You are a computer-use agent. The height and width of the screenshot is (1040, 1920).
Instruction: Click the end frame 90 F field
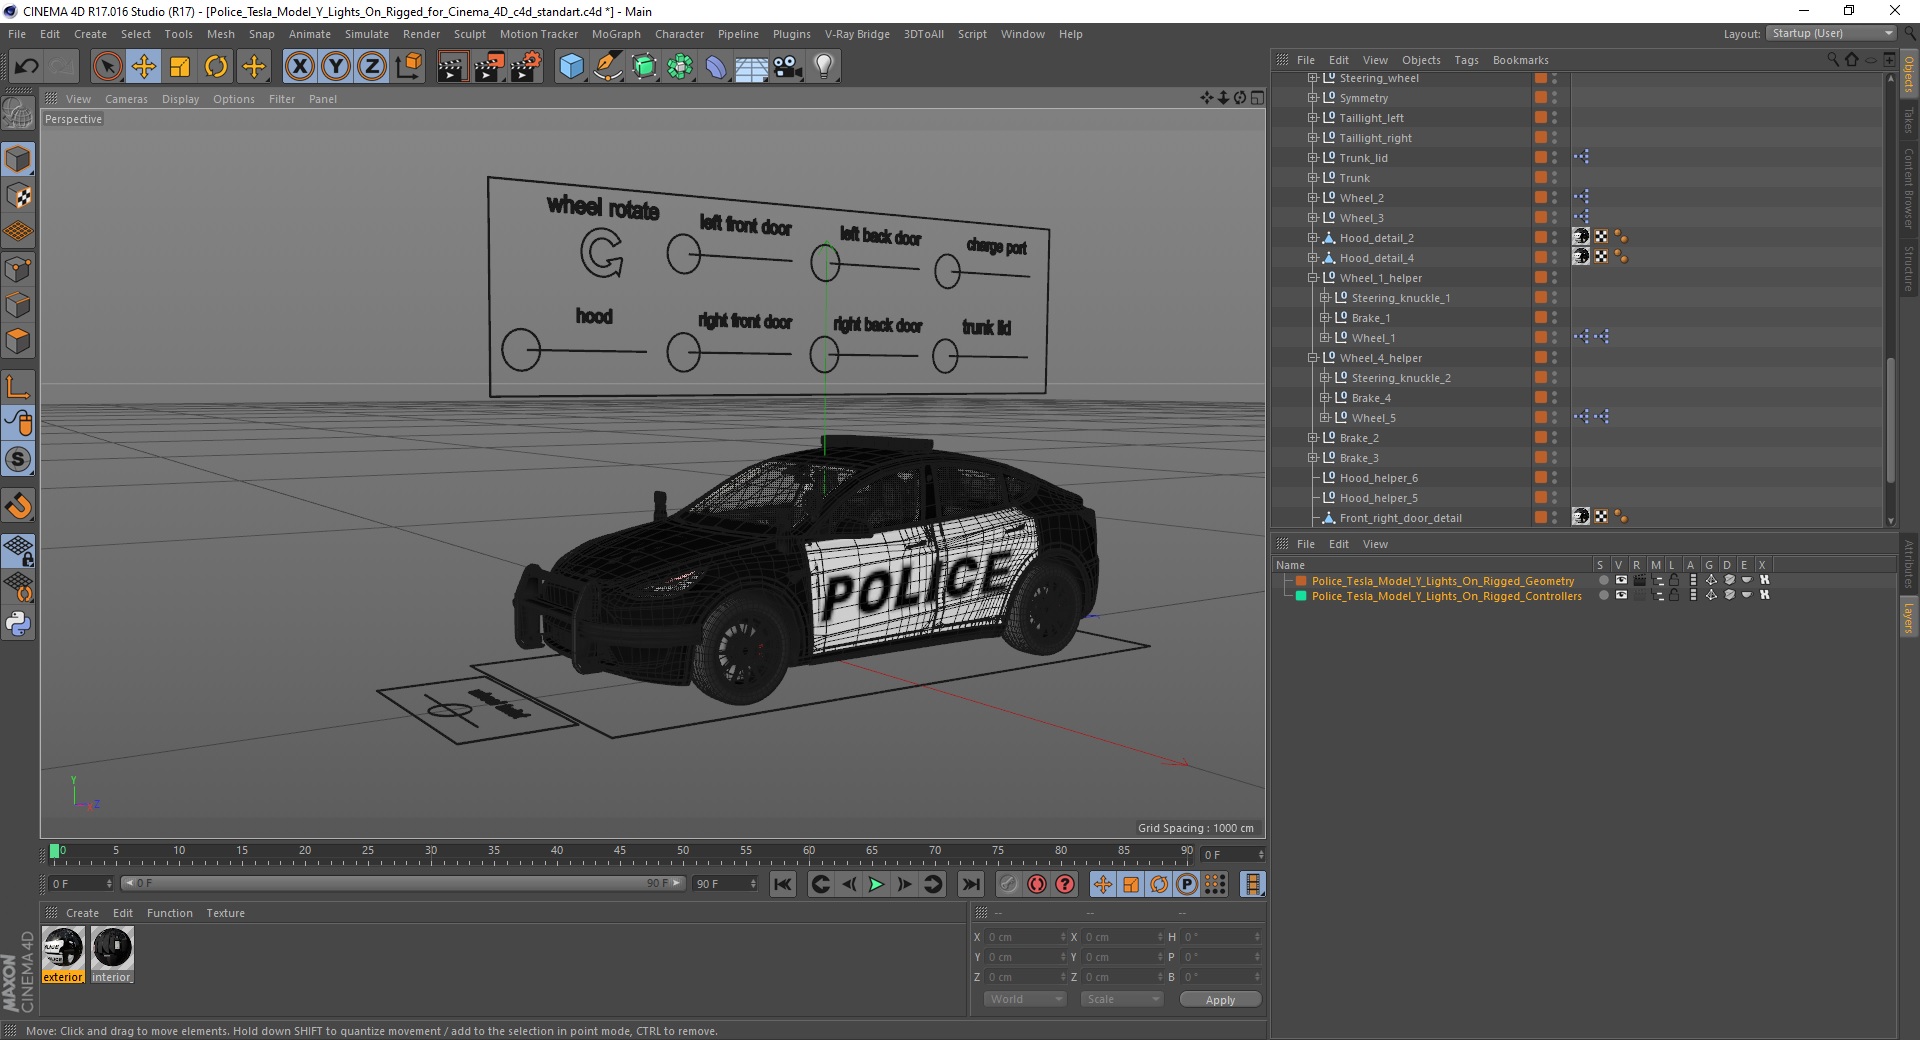click(725, 884)
